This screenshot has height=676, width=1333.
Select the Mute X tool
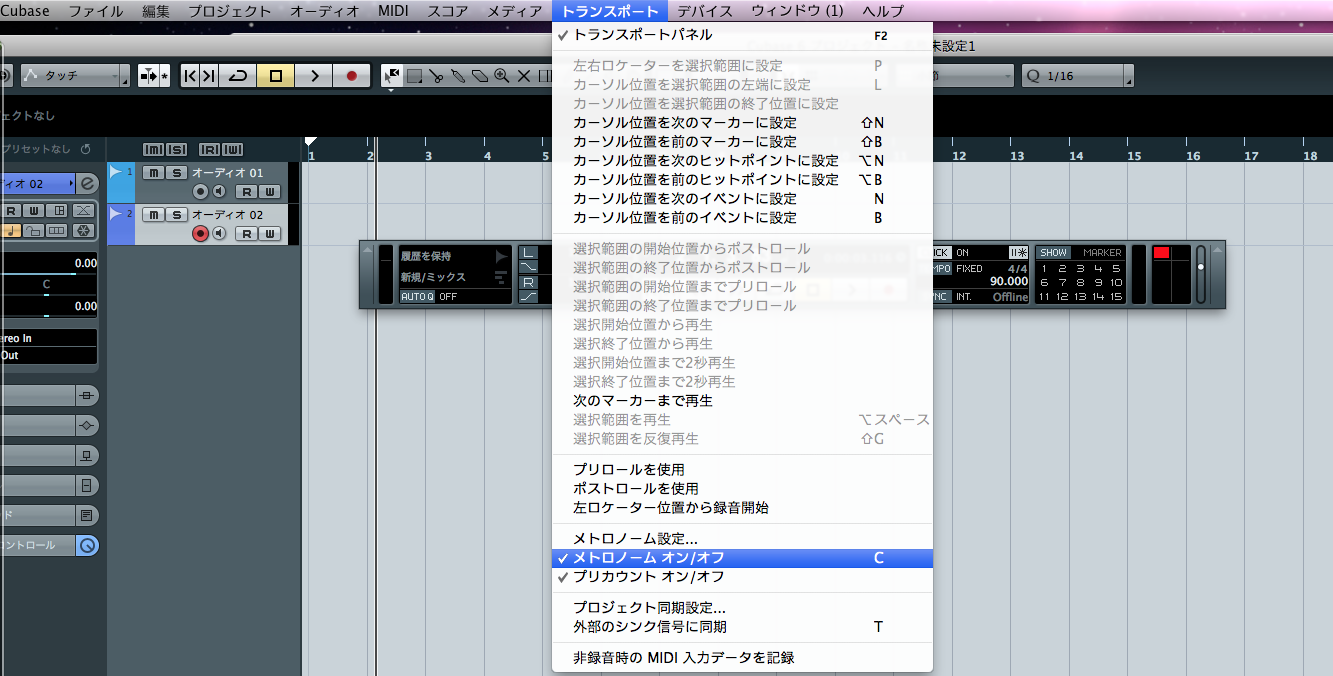coord(523,76)
